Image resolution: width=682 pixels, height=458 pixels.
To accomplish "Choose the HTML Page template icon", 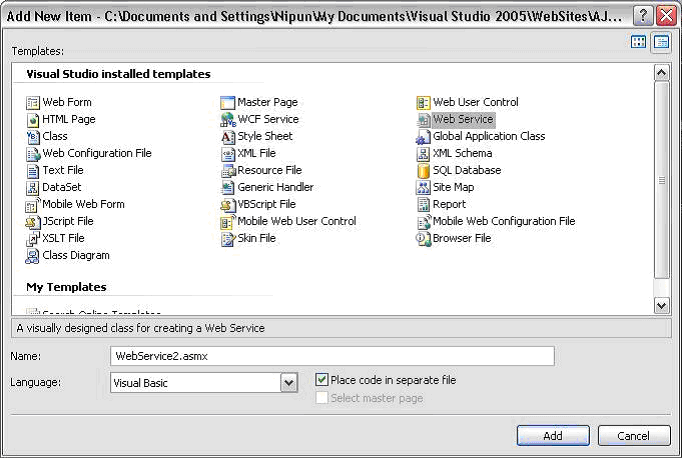I will (33, 120).
